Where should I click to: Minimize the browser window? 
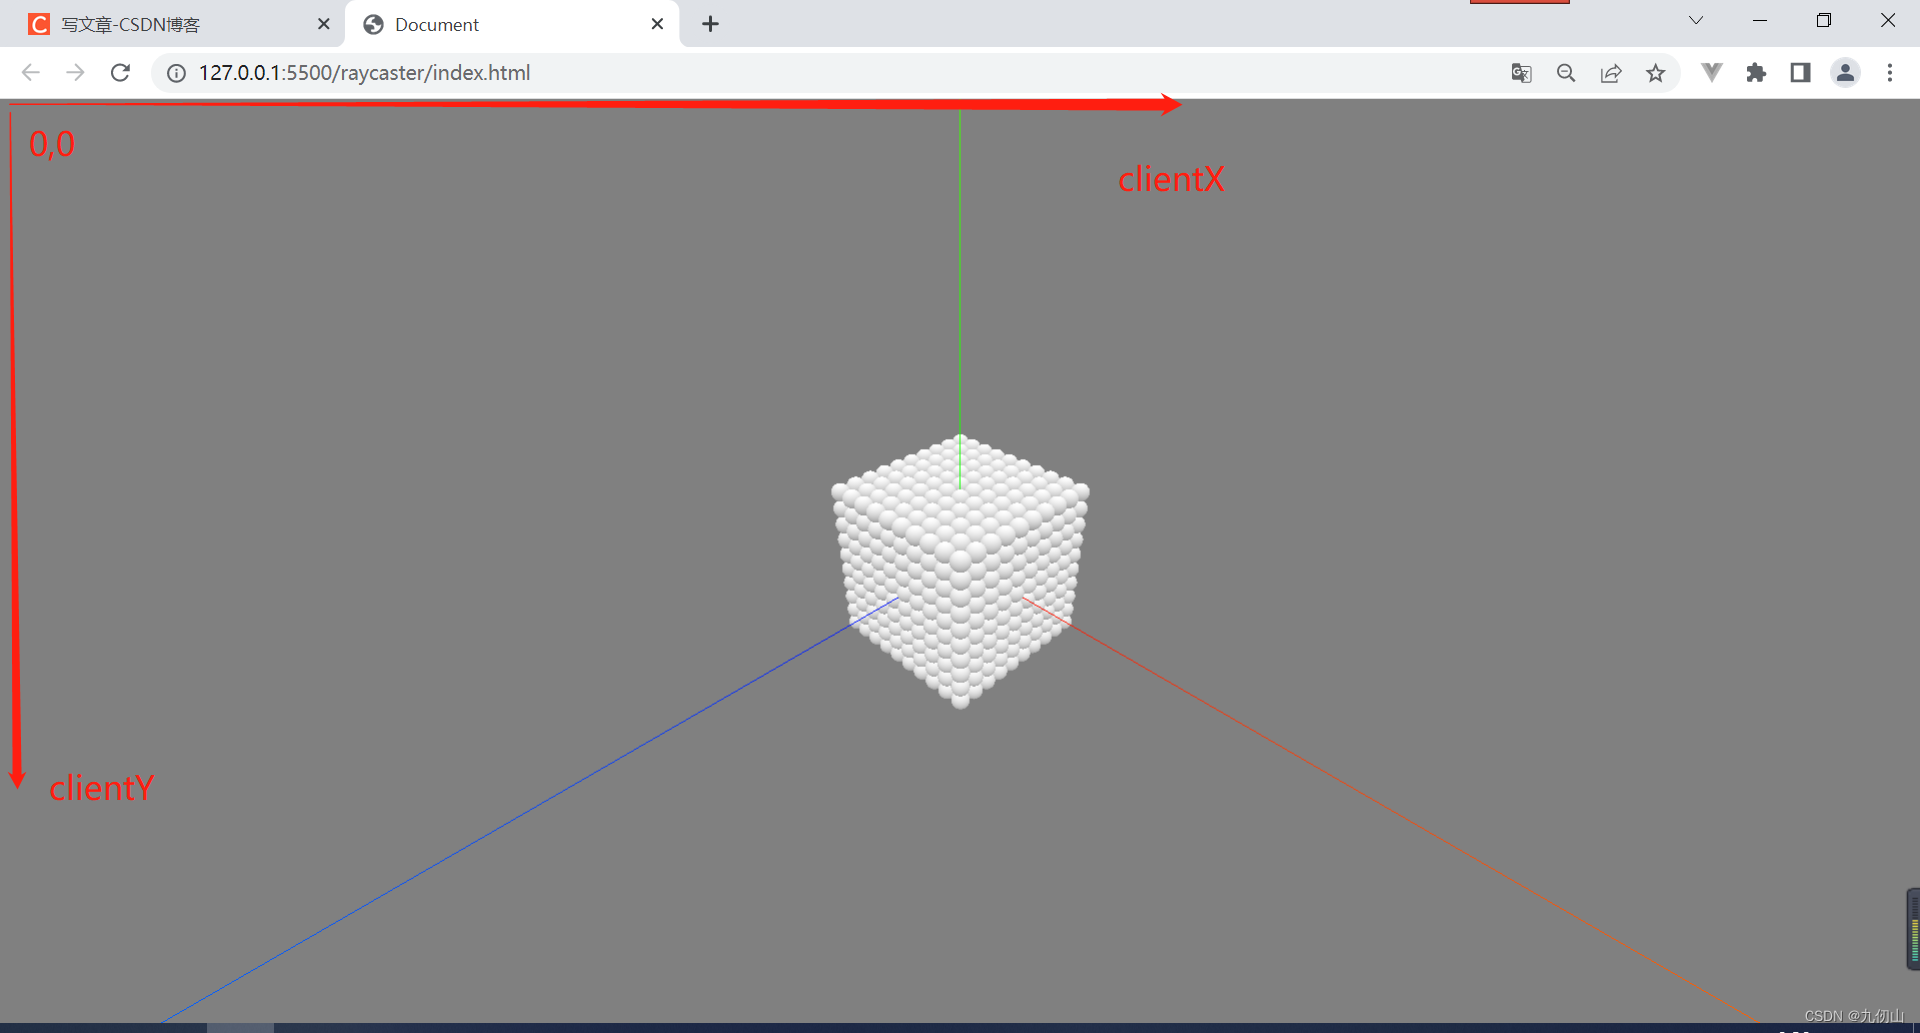point(1760,20)
